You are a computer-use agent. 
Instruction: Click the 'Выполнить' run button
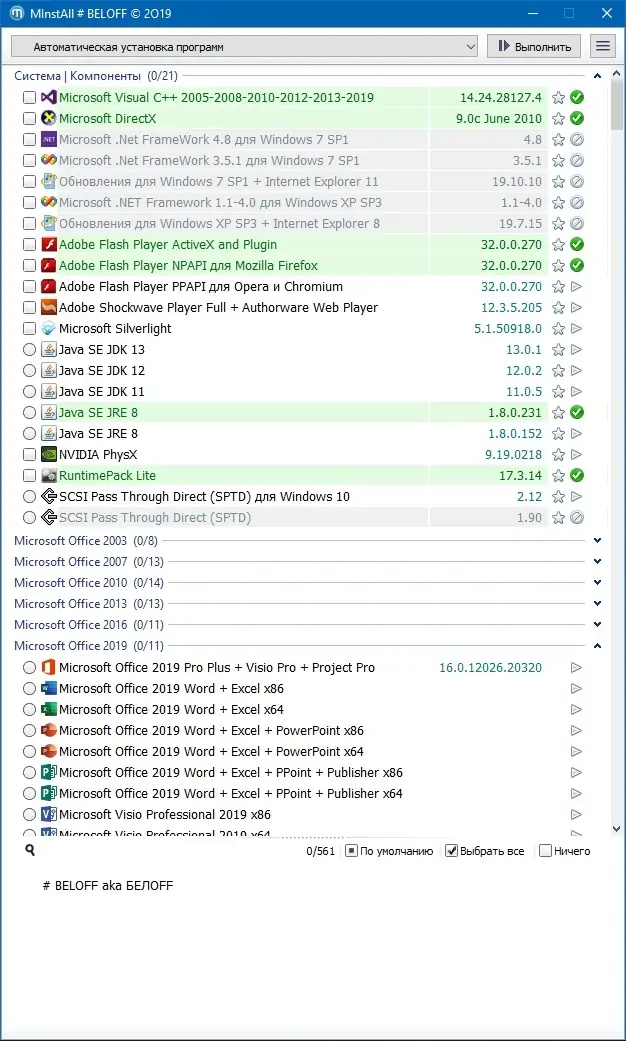click(x=534, y=46)
